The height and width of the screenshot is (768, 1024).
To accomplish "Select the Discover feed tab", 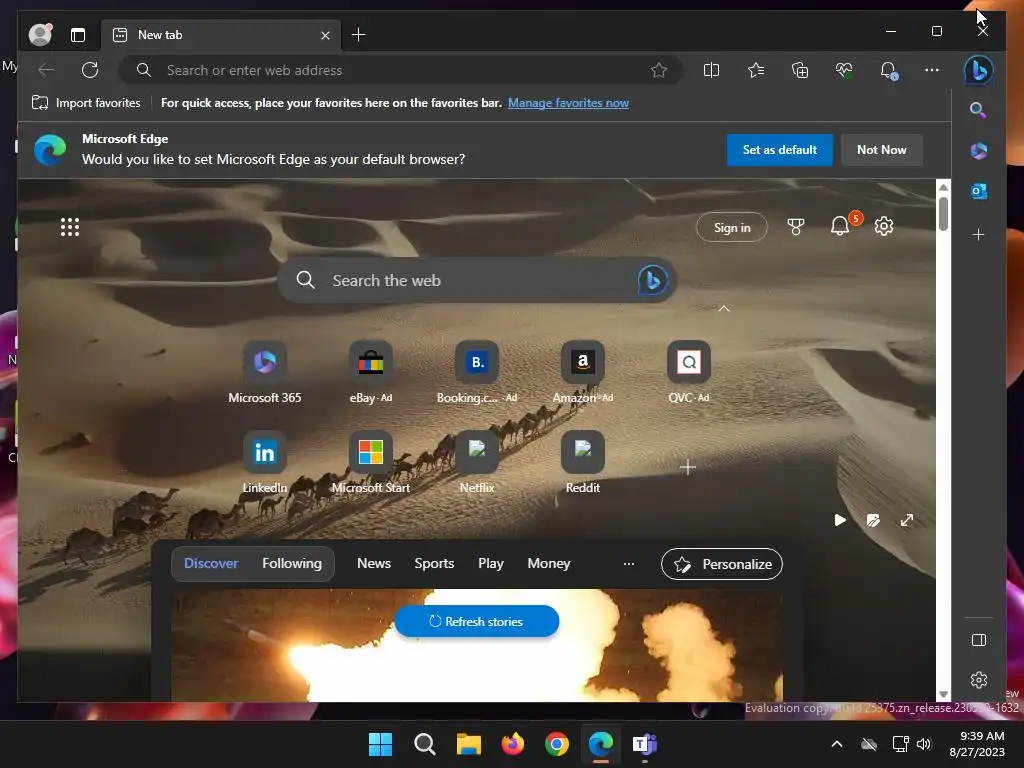I will pos(211,563).
